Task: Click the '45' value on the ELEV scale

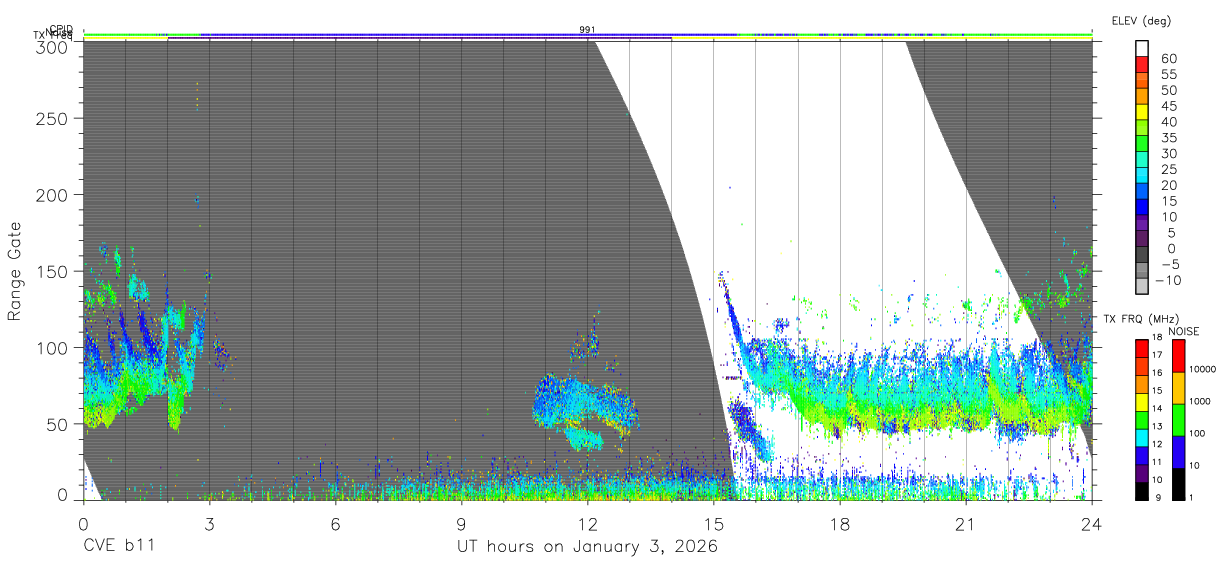Action: [1169, 106]
